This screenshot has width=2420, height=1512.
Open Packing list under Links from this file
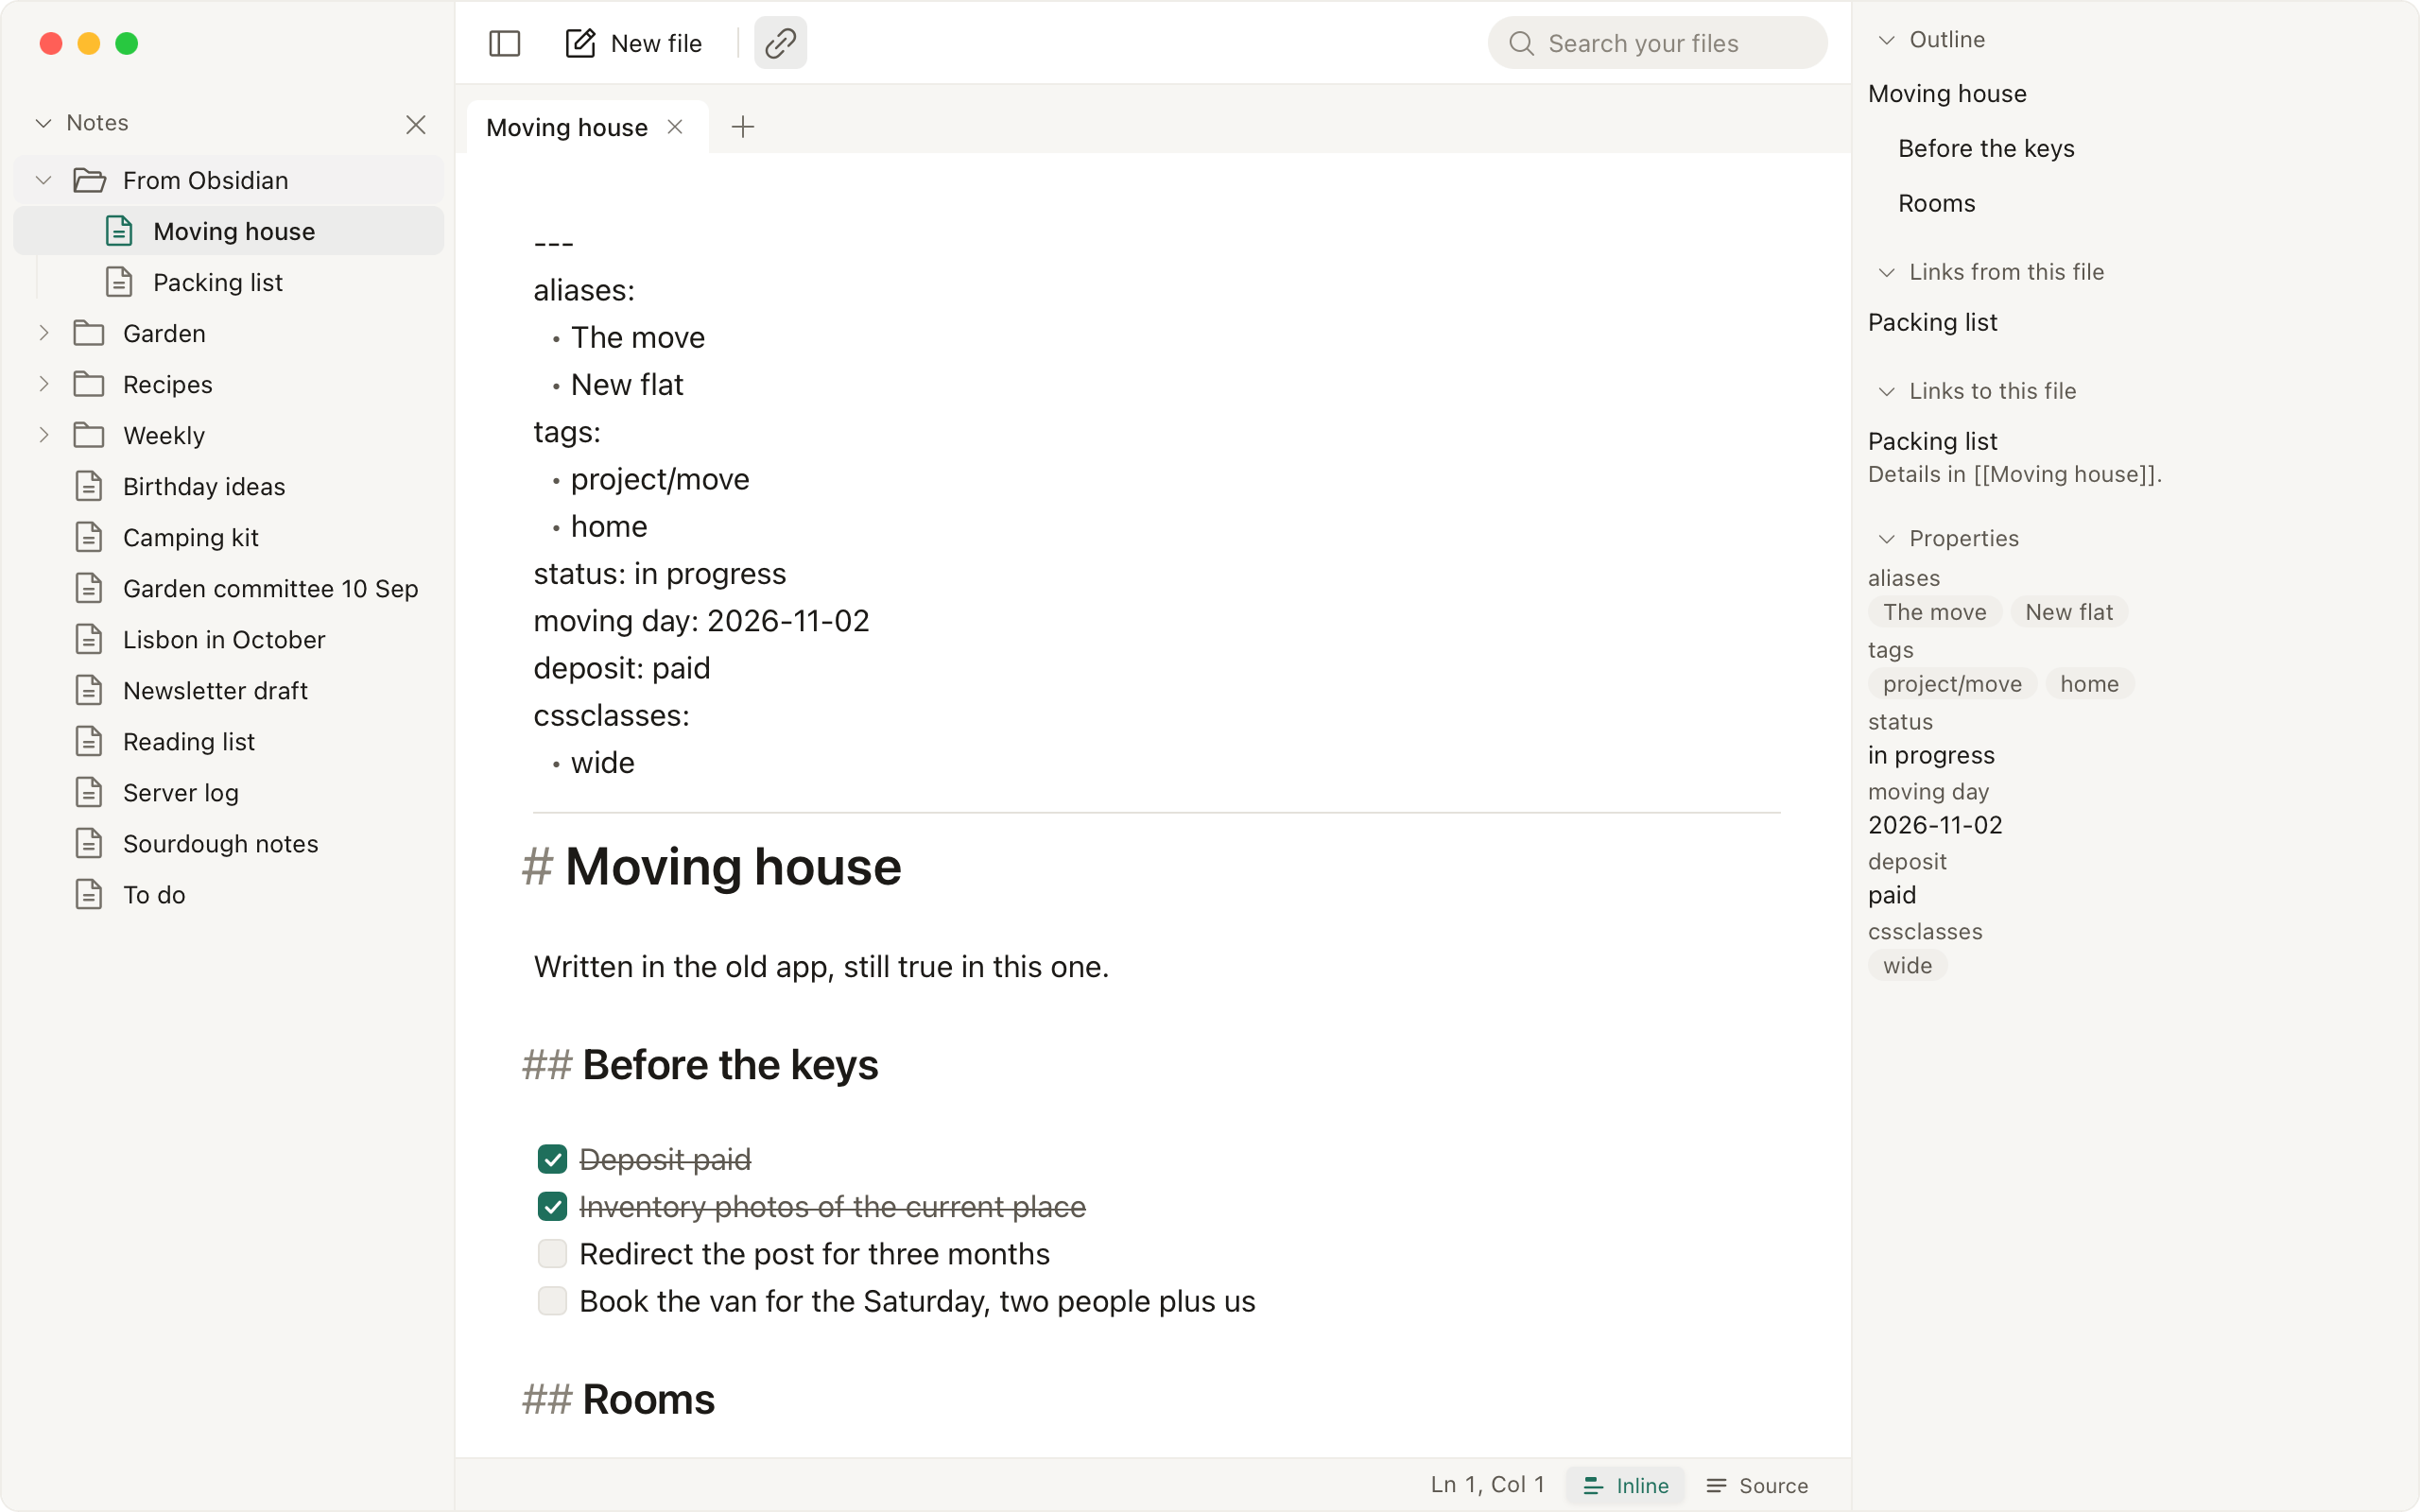[x=1932, y=322]
